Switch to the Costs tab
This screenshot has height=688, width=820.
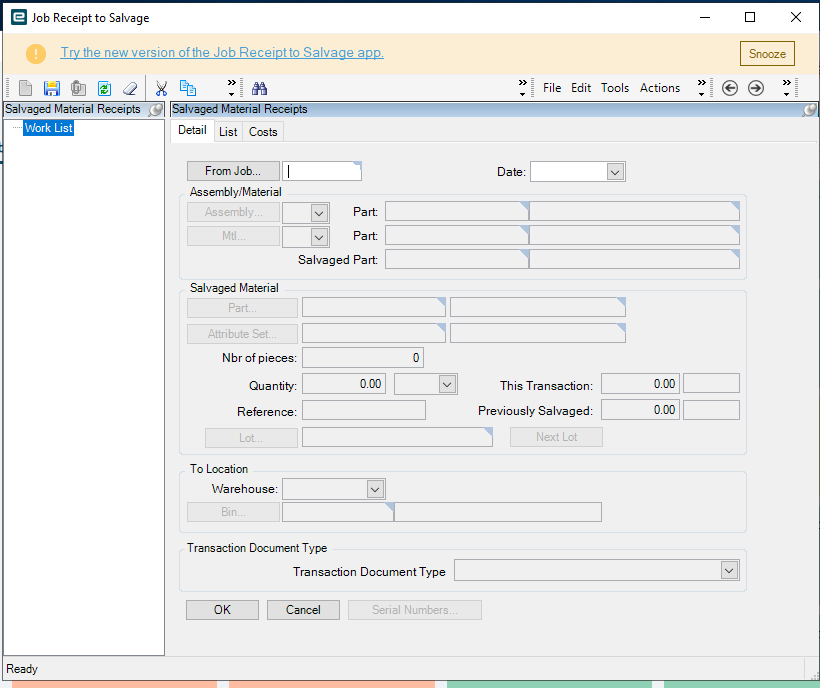tap(263, 131)
